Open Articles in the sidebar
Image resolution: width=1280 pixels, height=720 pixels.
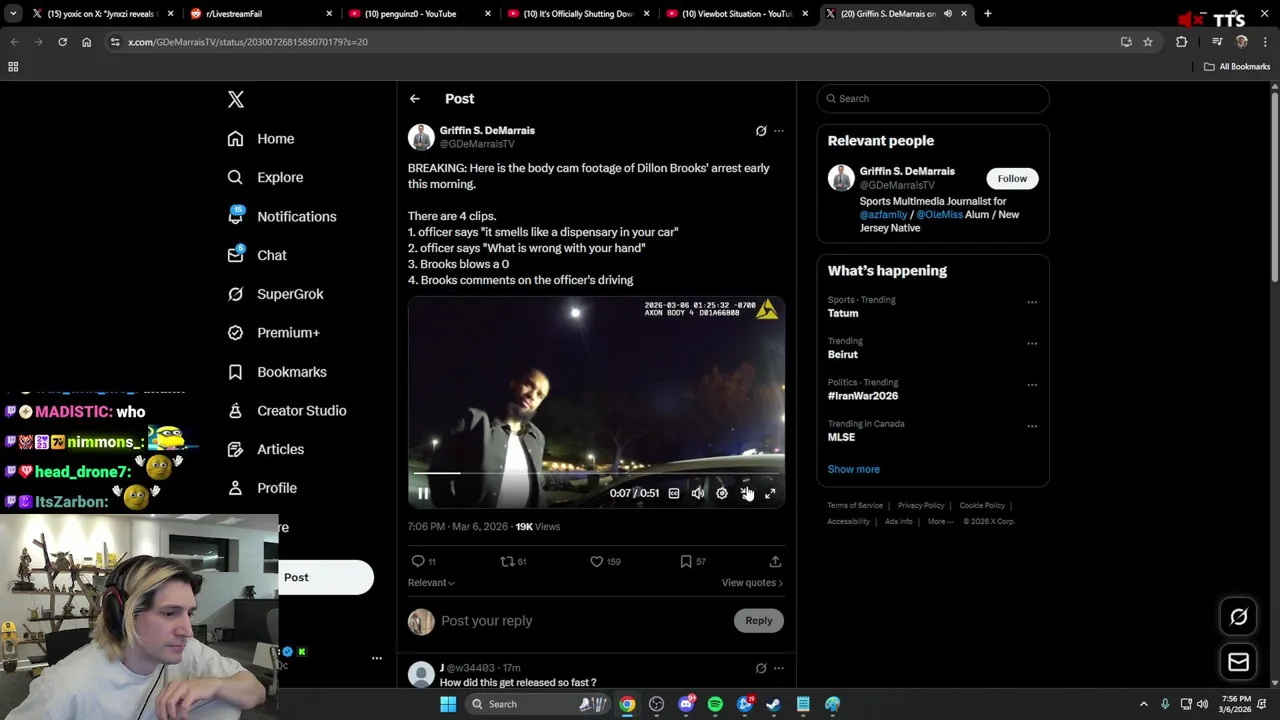pyautogui.click(x=265, y=449)
